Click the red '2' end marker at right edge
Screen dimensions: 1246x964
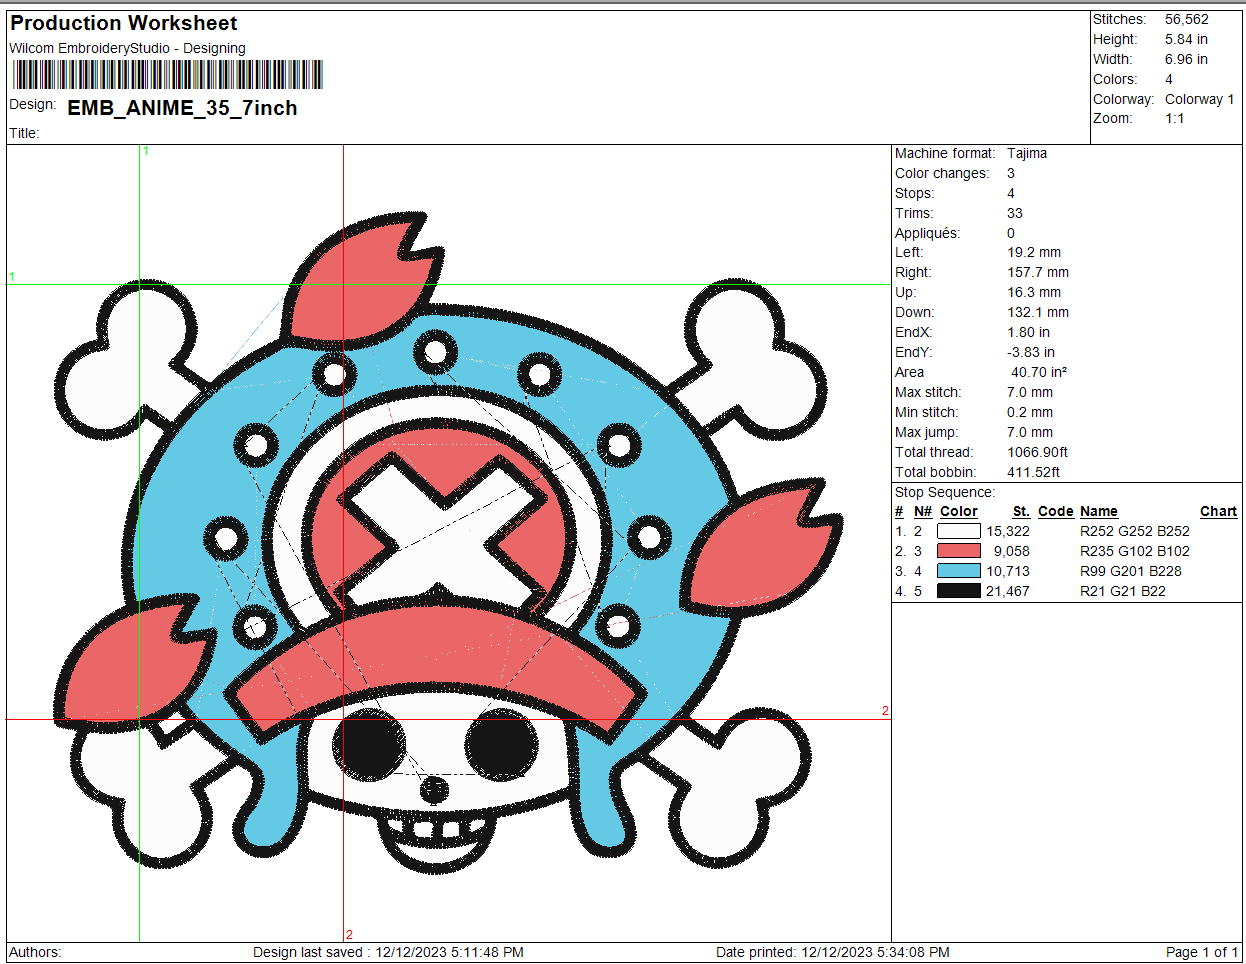885,711
